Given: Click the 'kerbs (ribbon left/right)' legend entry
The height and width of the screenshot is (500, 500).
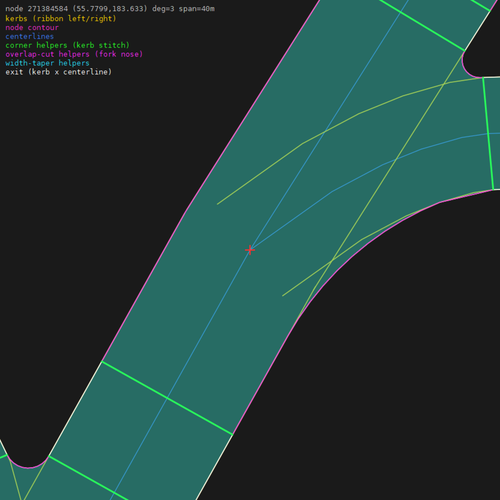Looking at the screenshot, I should (x=61, y=18).
